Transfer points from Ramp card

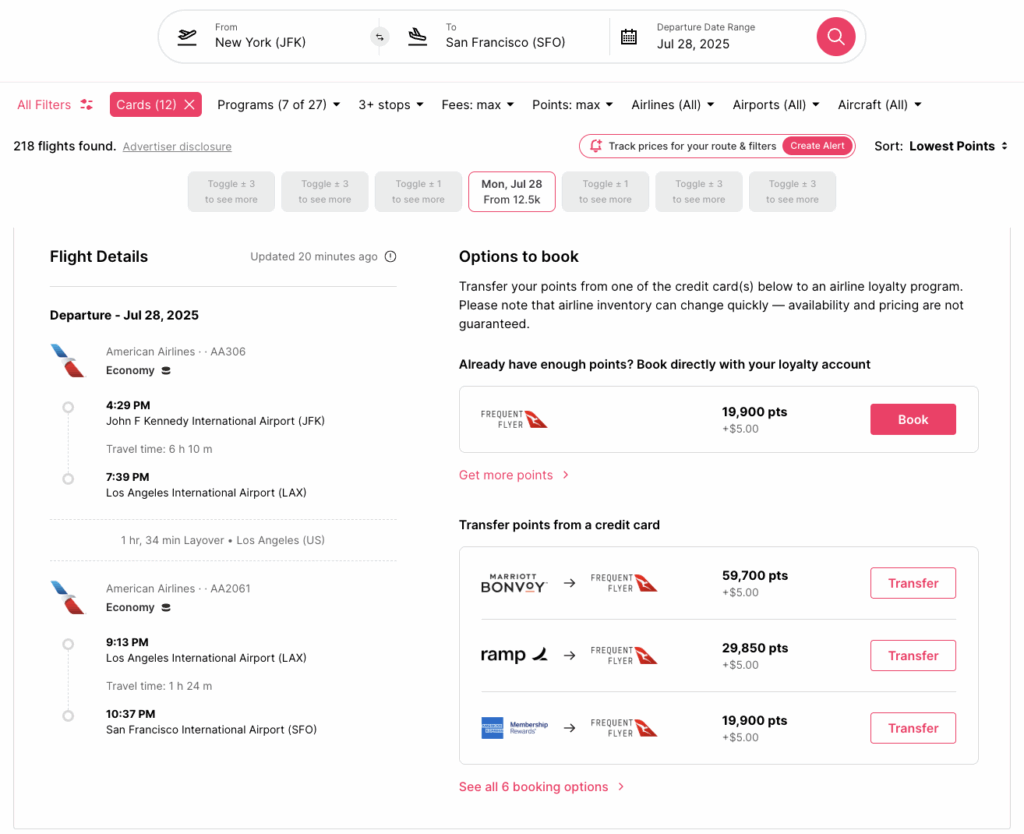click(912, 656)
